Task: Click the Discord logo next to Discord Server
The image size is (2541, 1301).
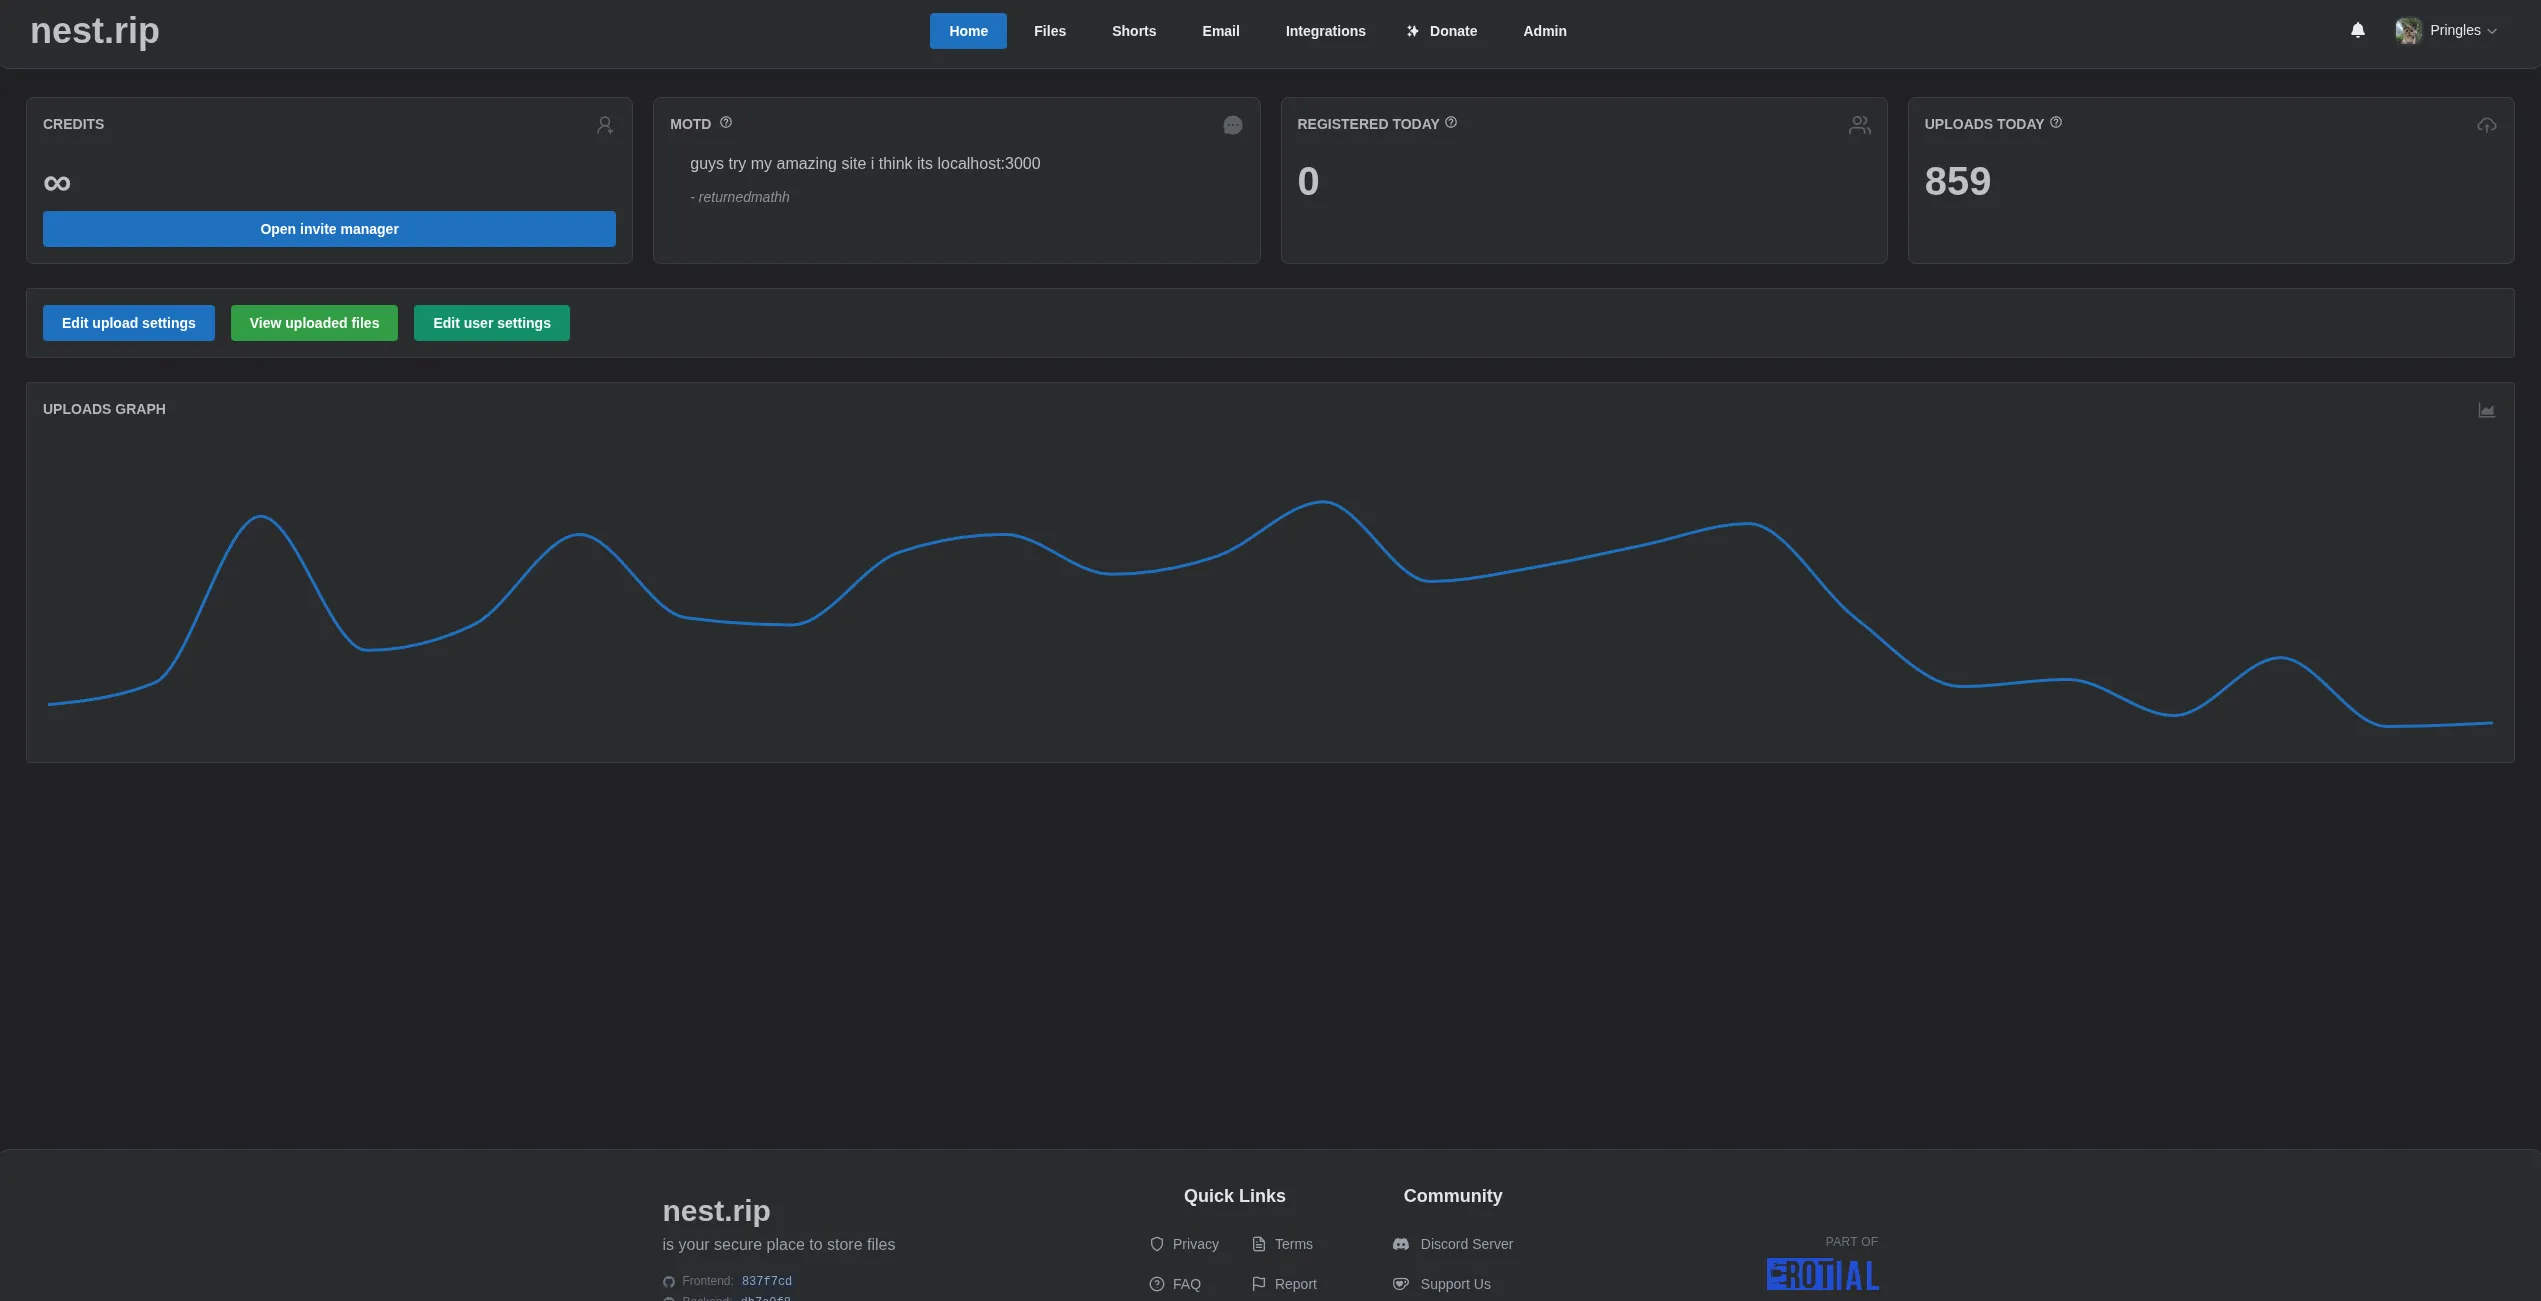Action: (1400, 1244)
